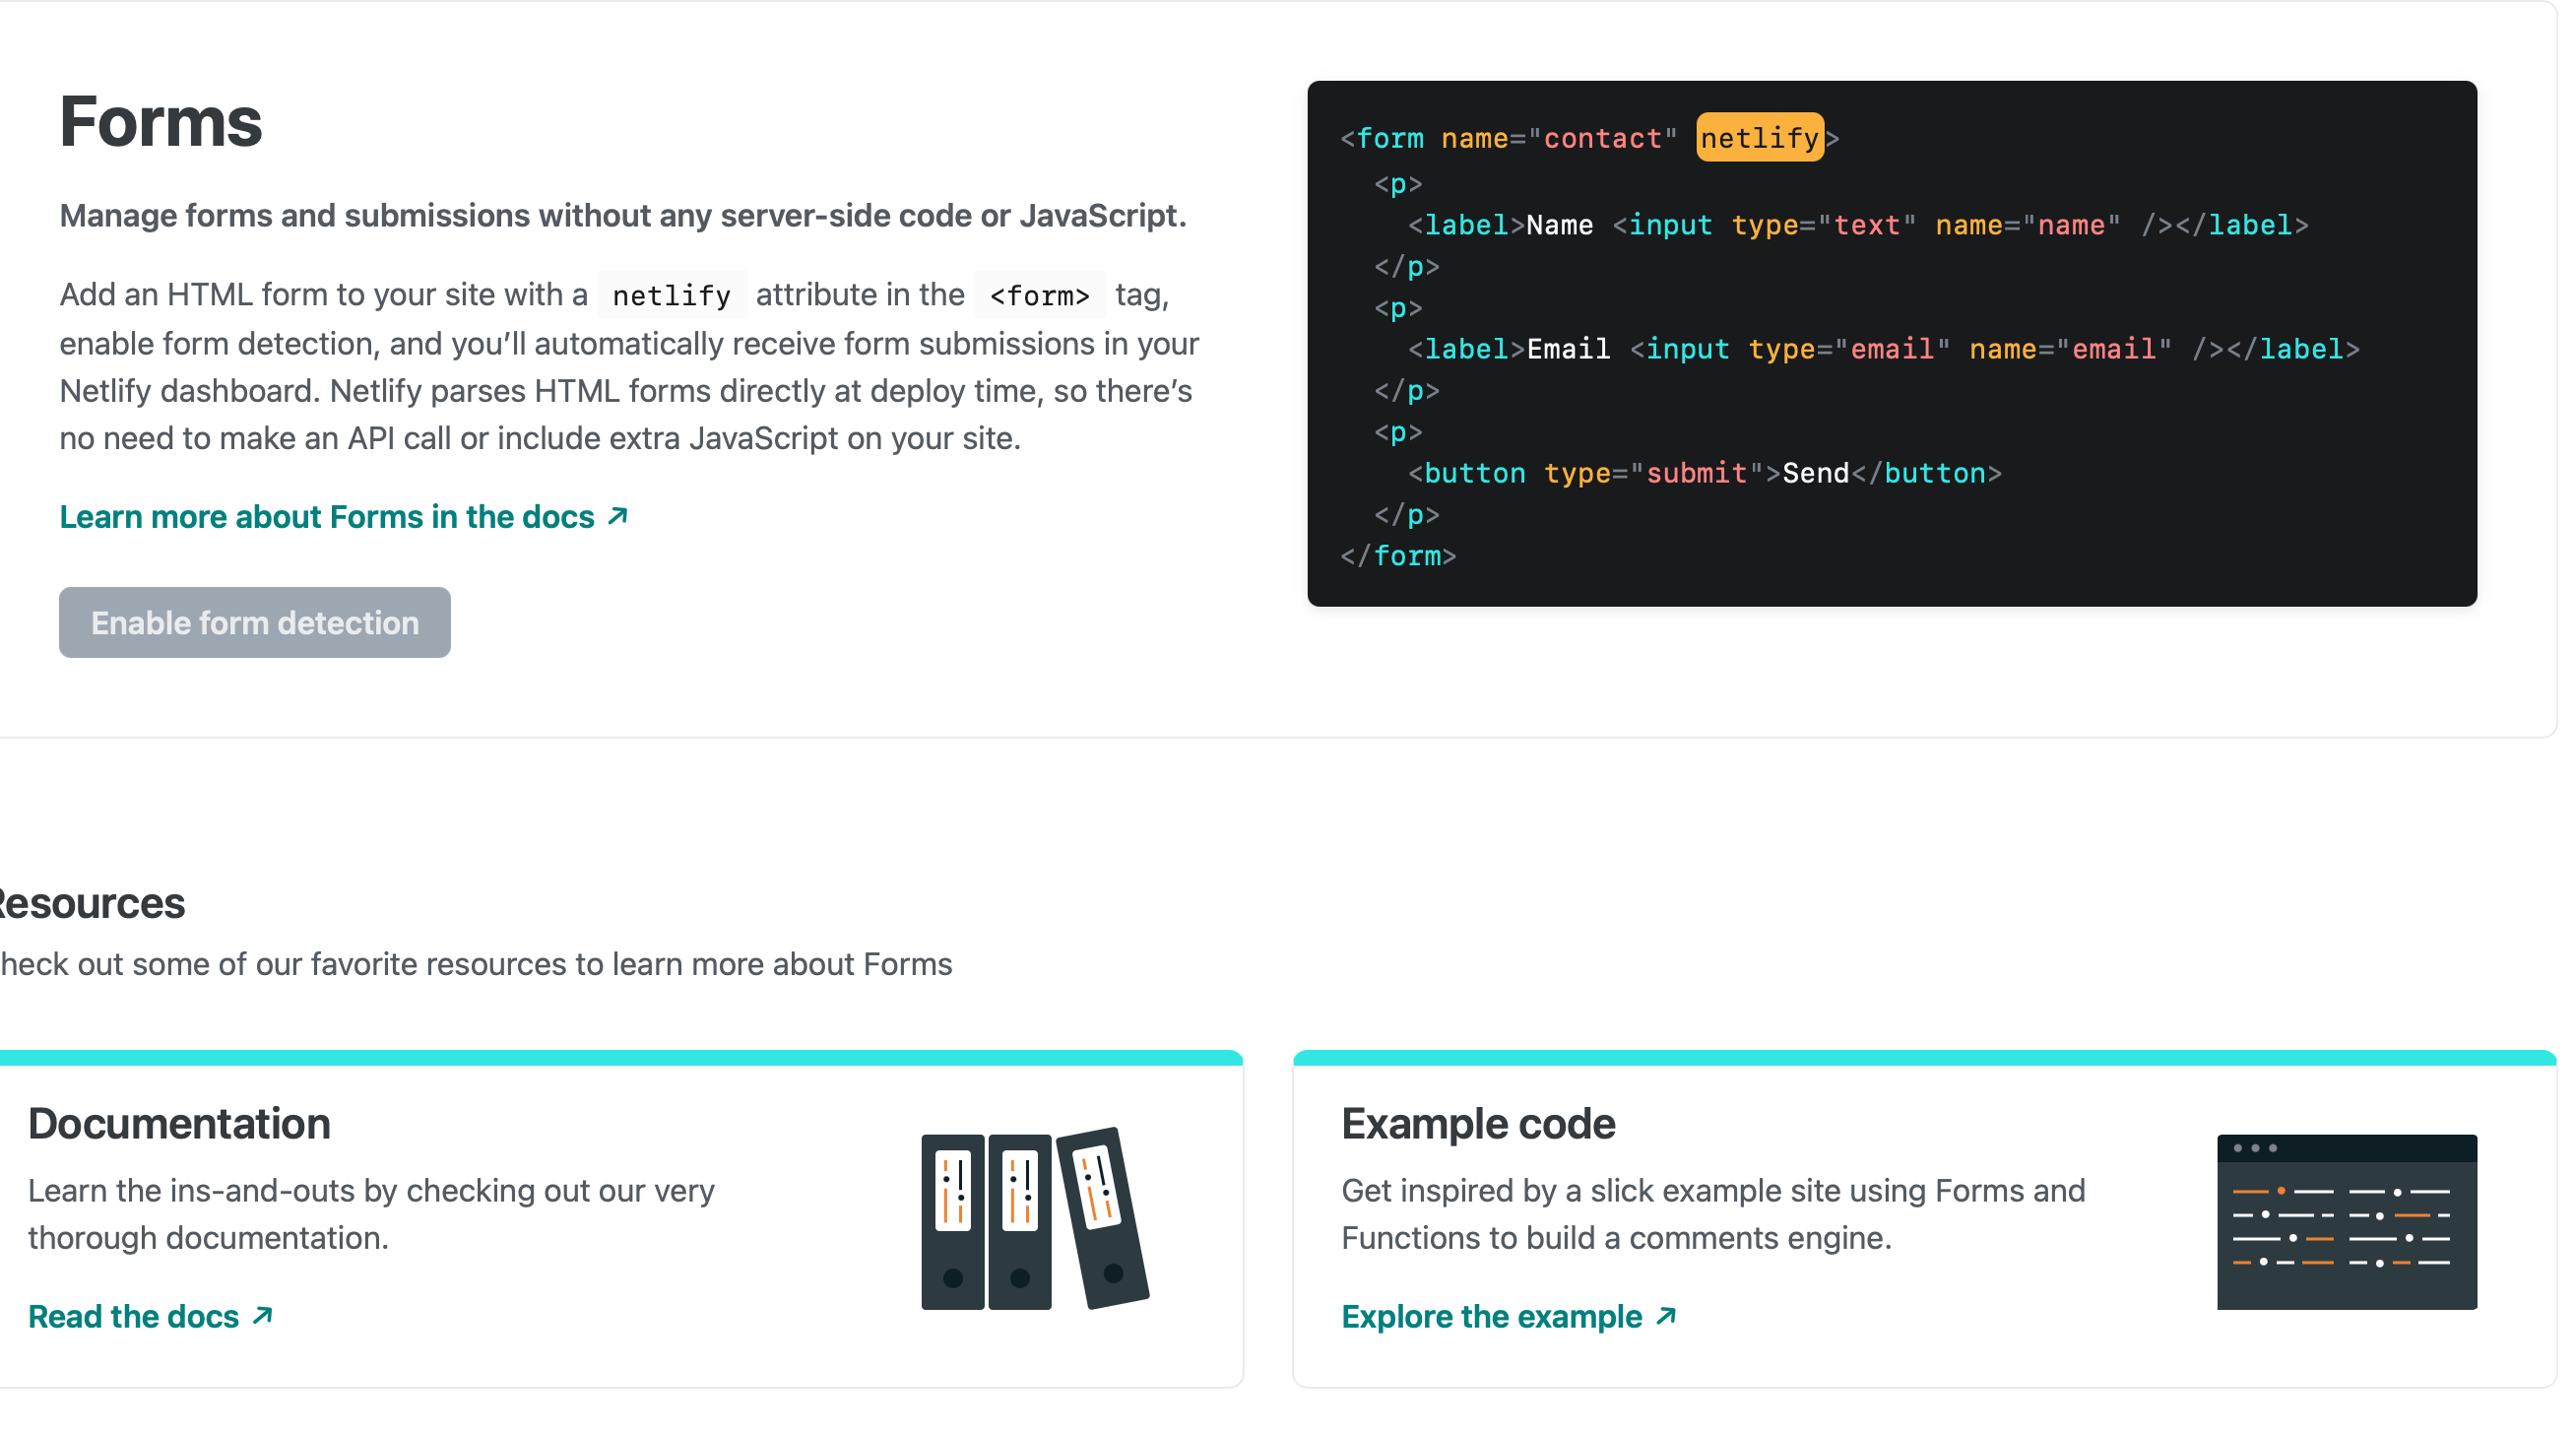Image resolution: width=2576 pixels, height=1434 pixels.
Task: Click the Documentation binders illustration
Action: (1035, 1218)
